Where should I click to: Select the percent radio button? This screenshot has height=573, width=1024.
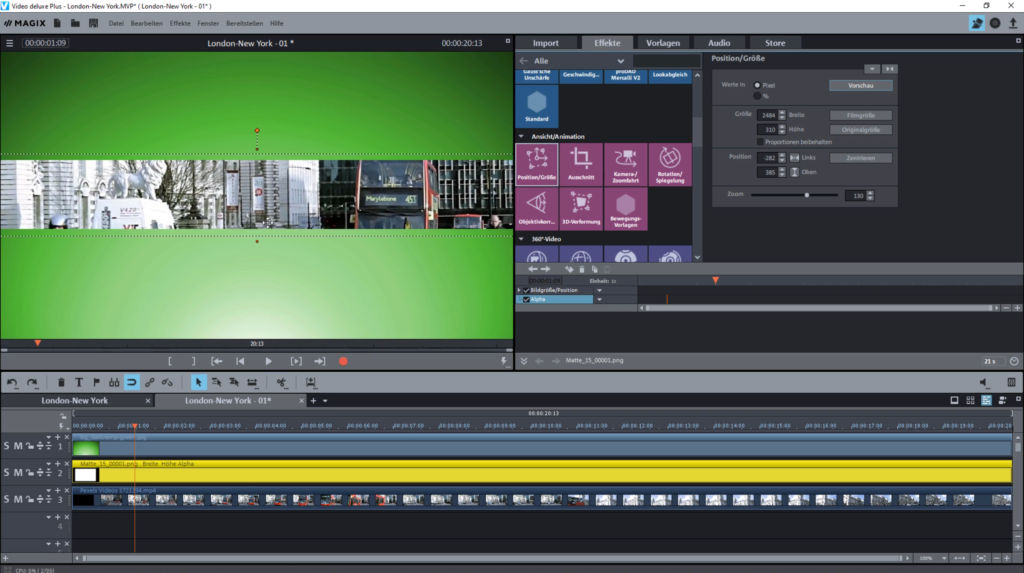click(757, 96)
